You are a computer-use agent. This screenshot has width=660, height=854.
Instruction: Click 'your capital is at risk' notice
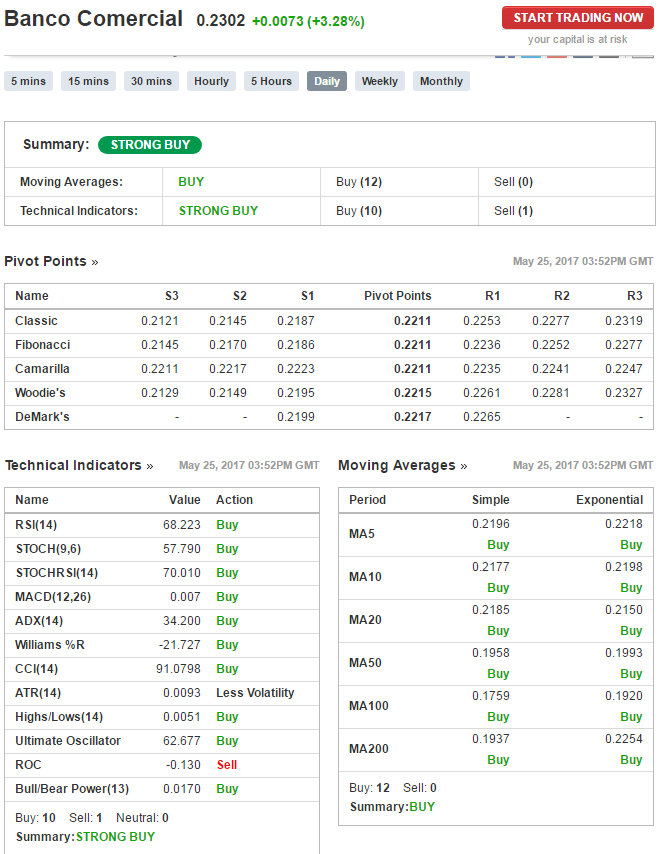coord(577,39)
